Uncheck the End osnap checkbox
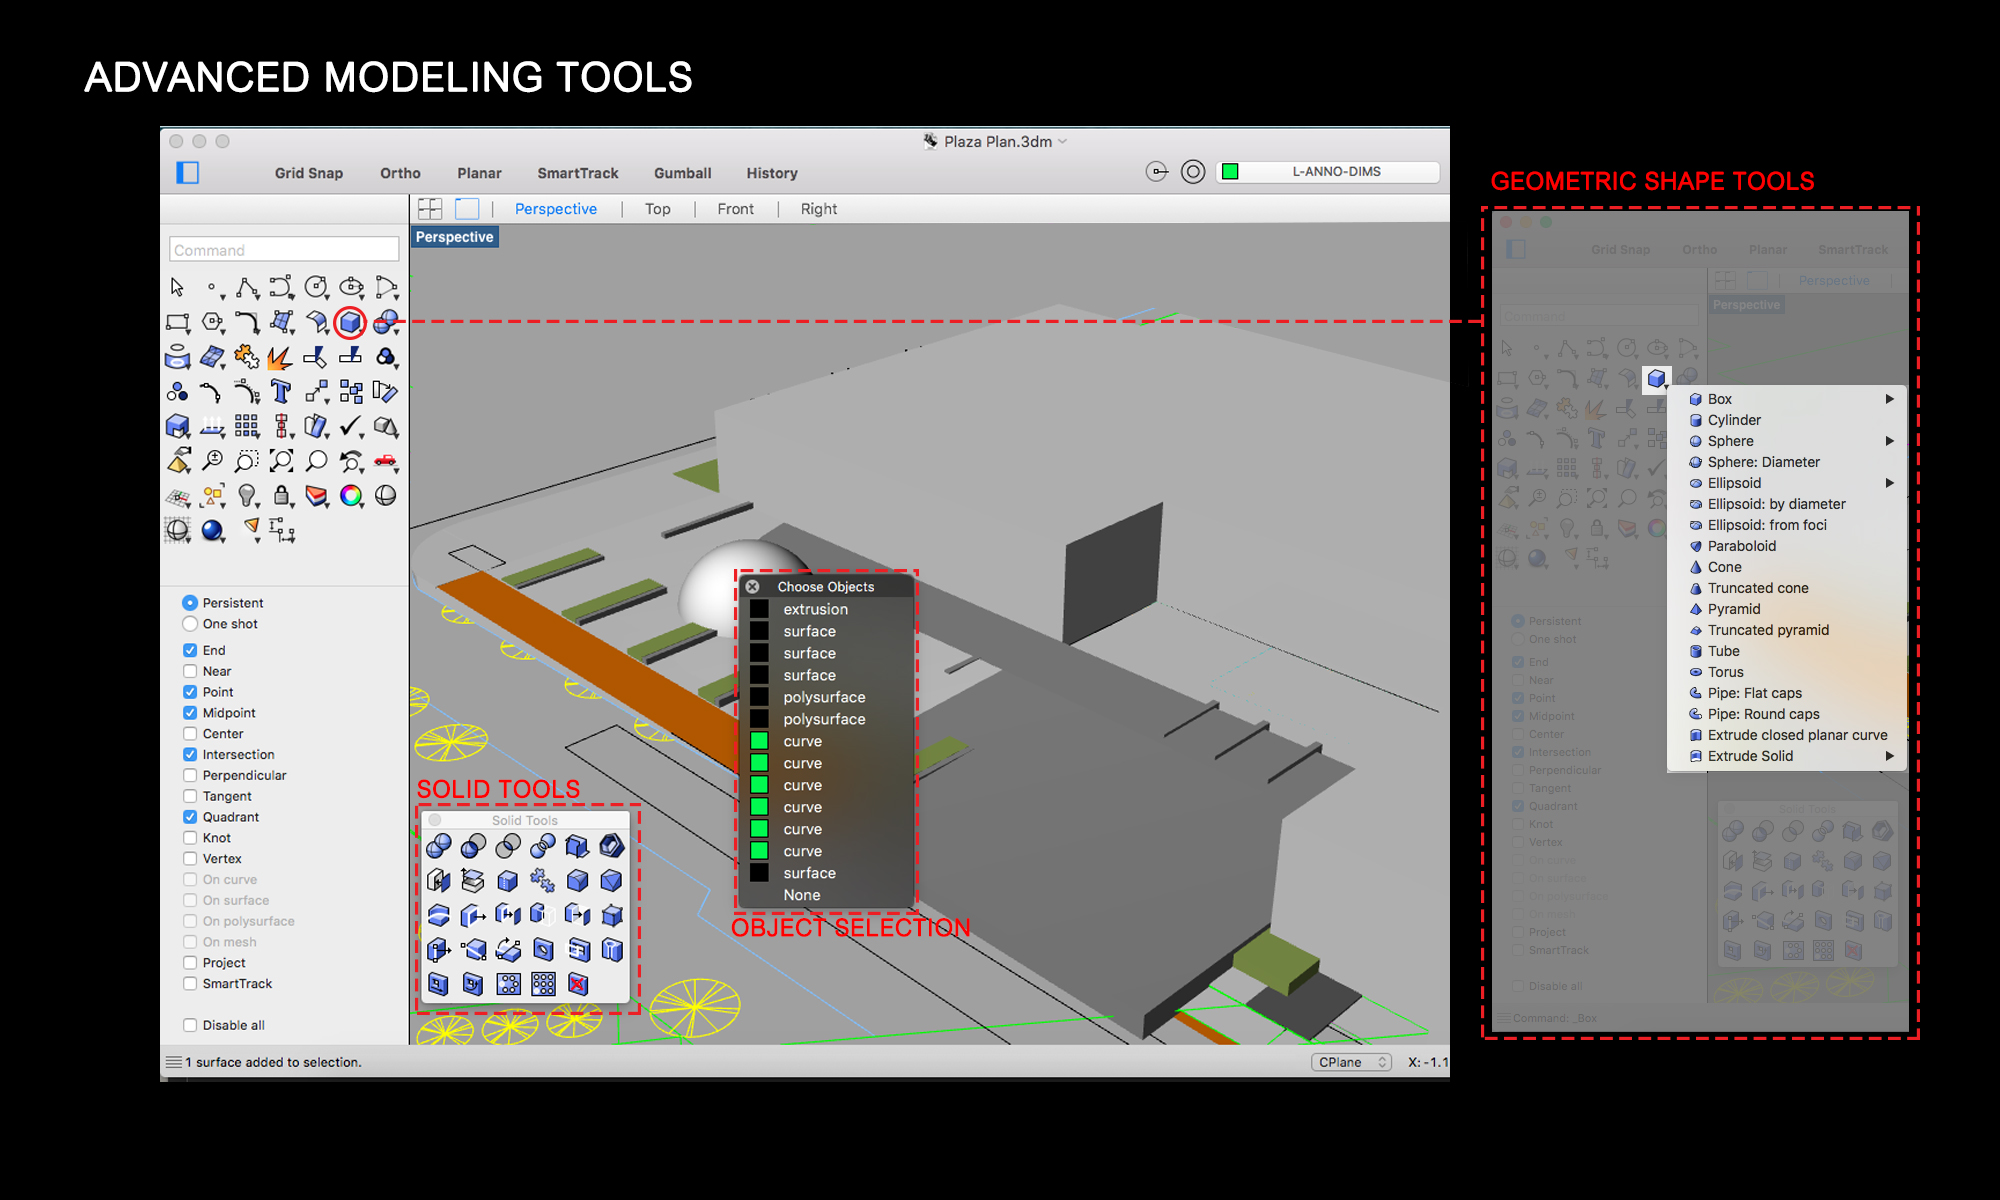 point(190,650)
